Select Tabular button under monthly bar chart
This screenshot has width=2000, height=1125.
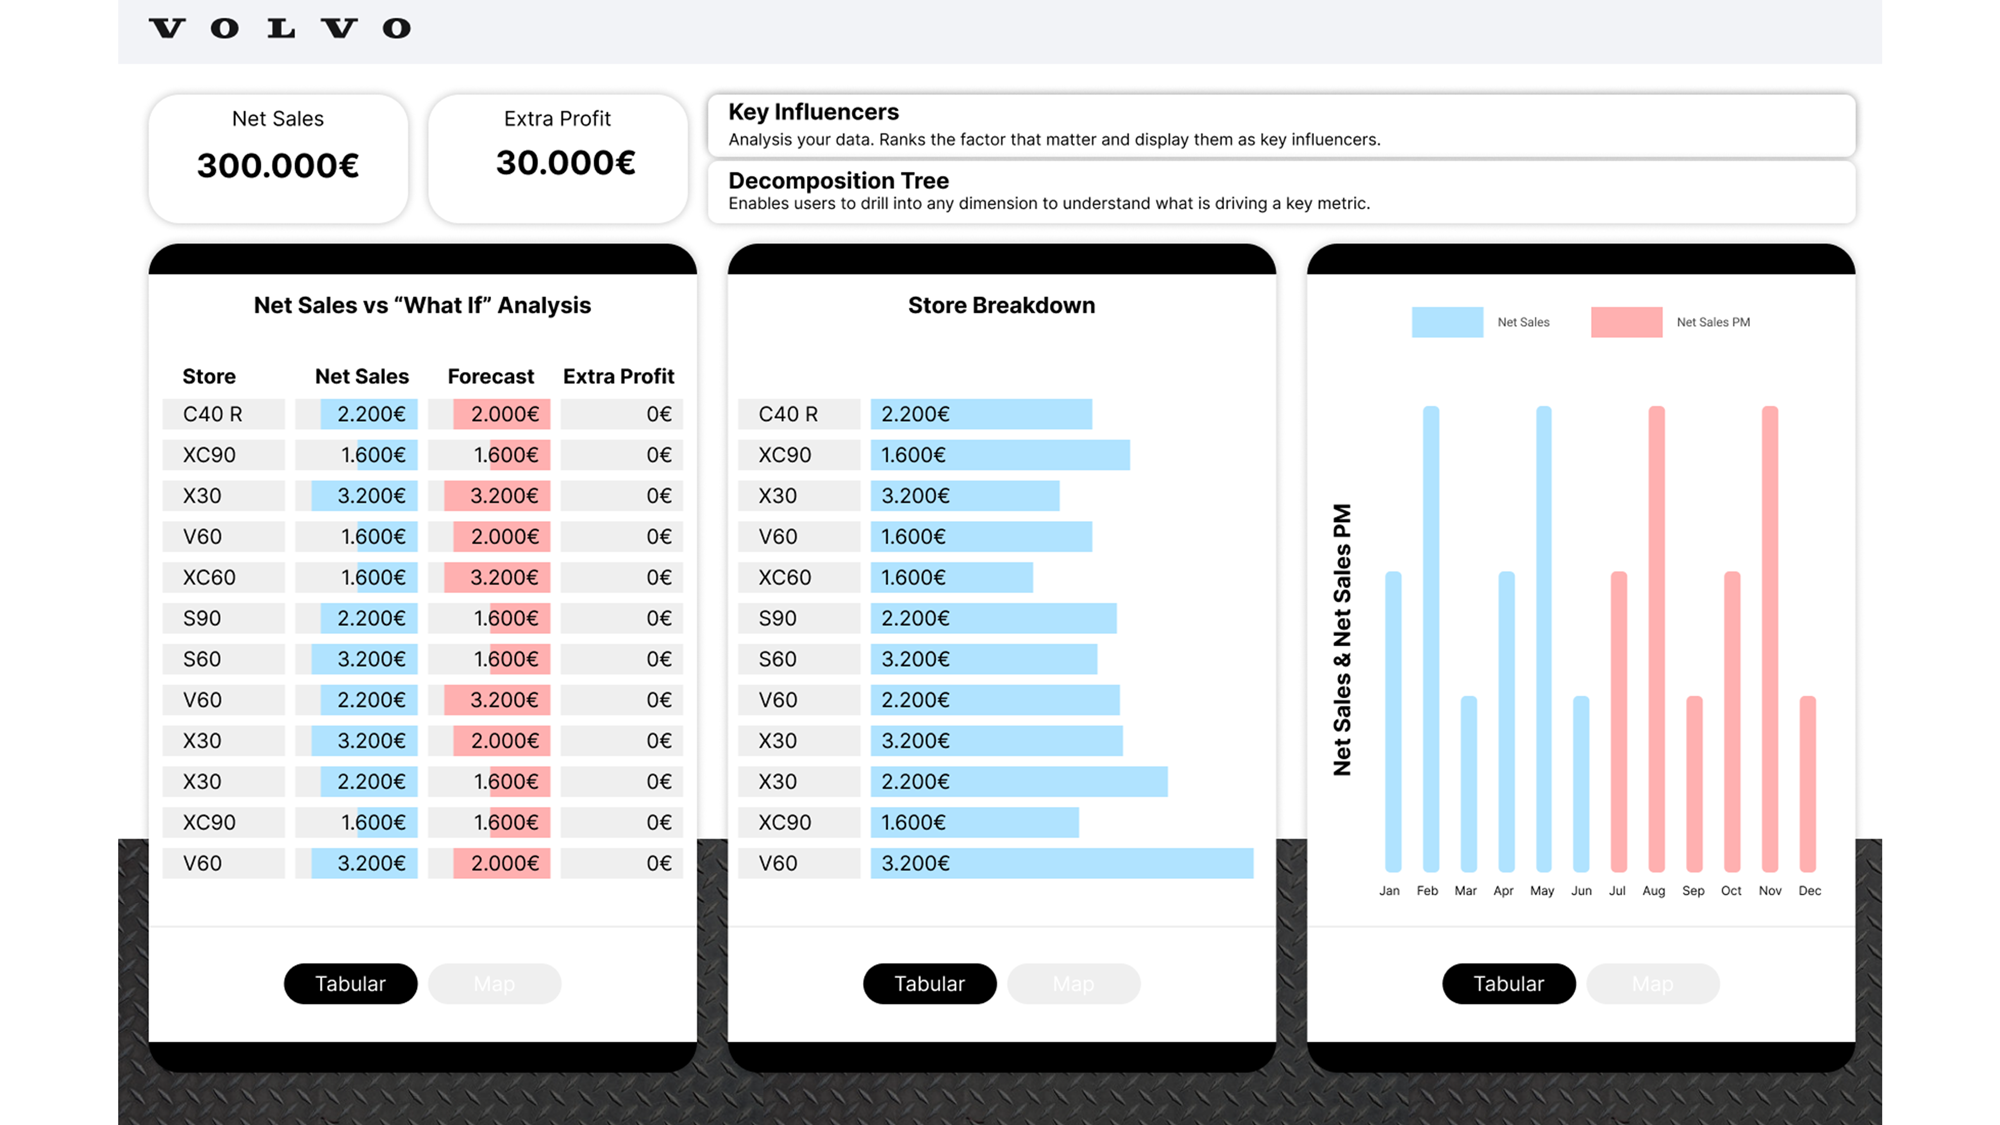[1508, 984]
